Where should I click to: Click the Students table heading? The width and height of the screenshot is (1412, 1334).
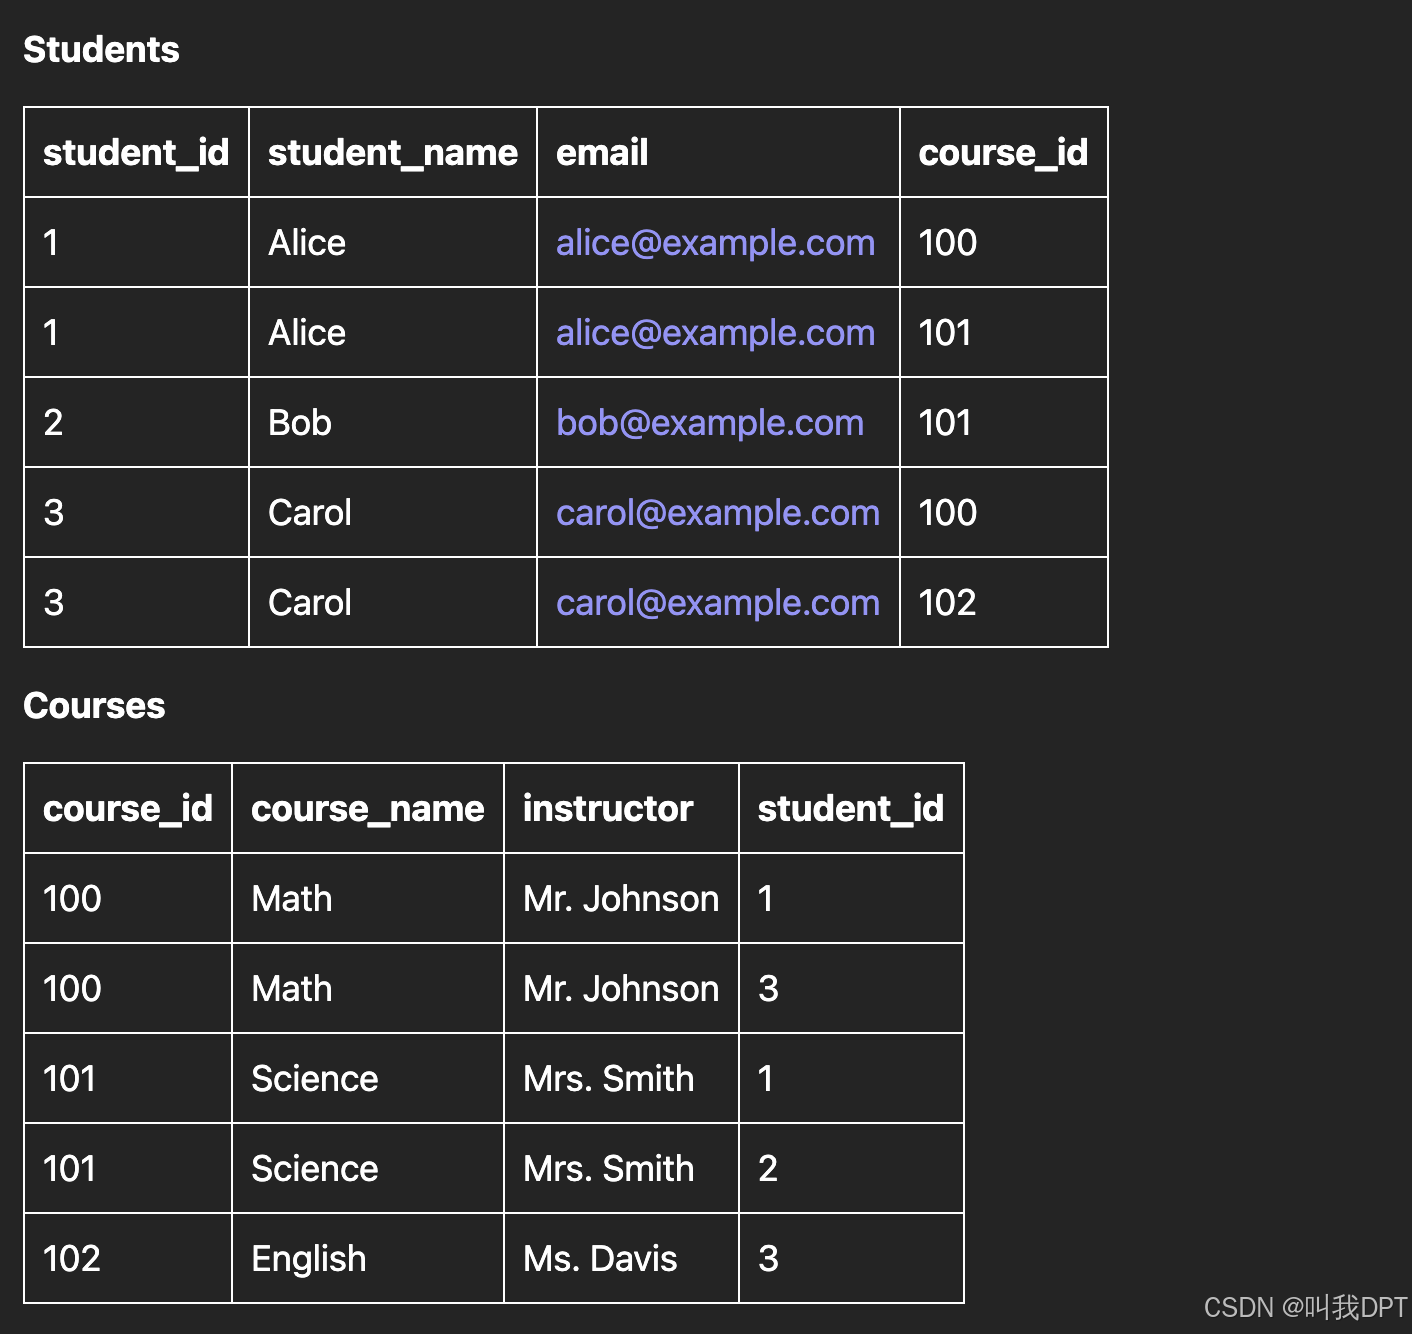[x=101, y=50]
